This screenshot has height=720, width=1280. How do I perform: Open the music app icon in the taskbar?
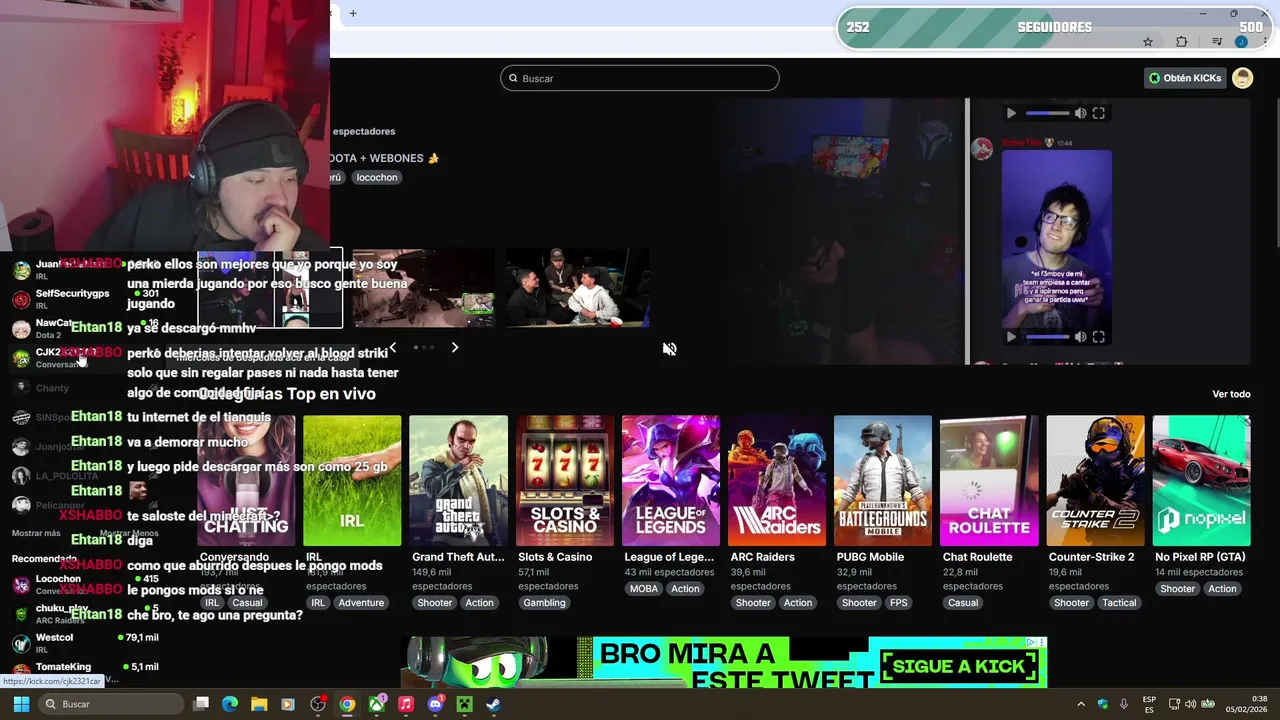[x=405, y=704]
